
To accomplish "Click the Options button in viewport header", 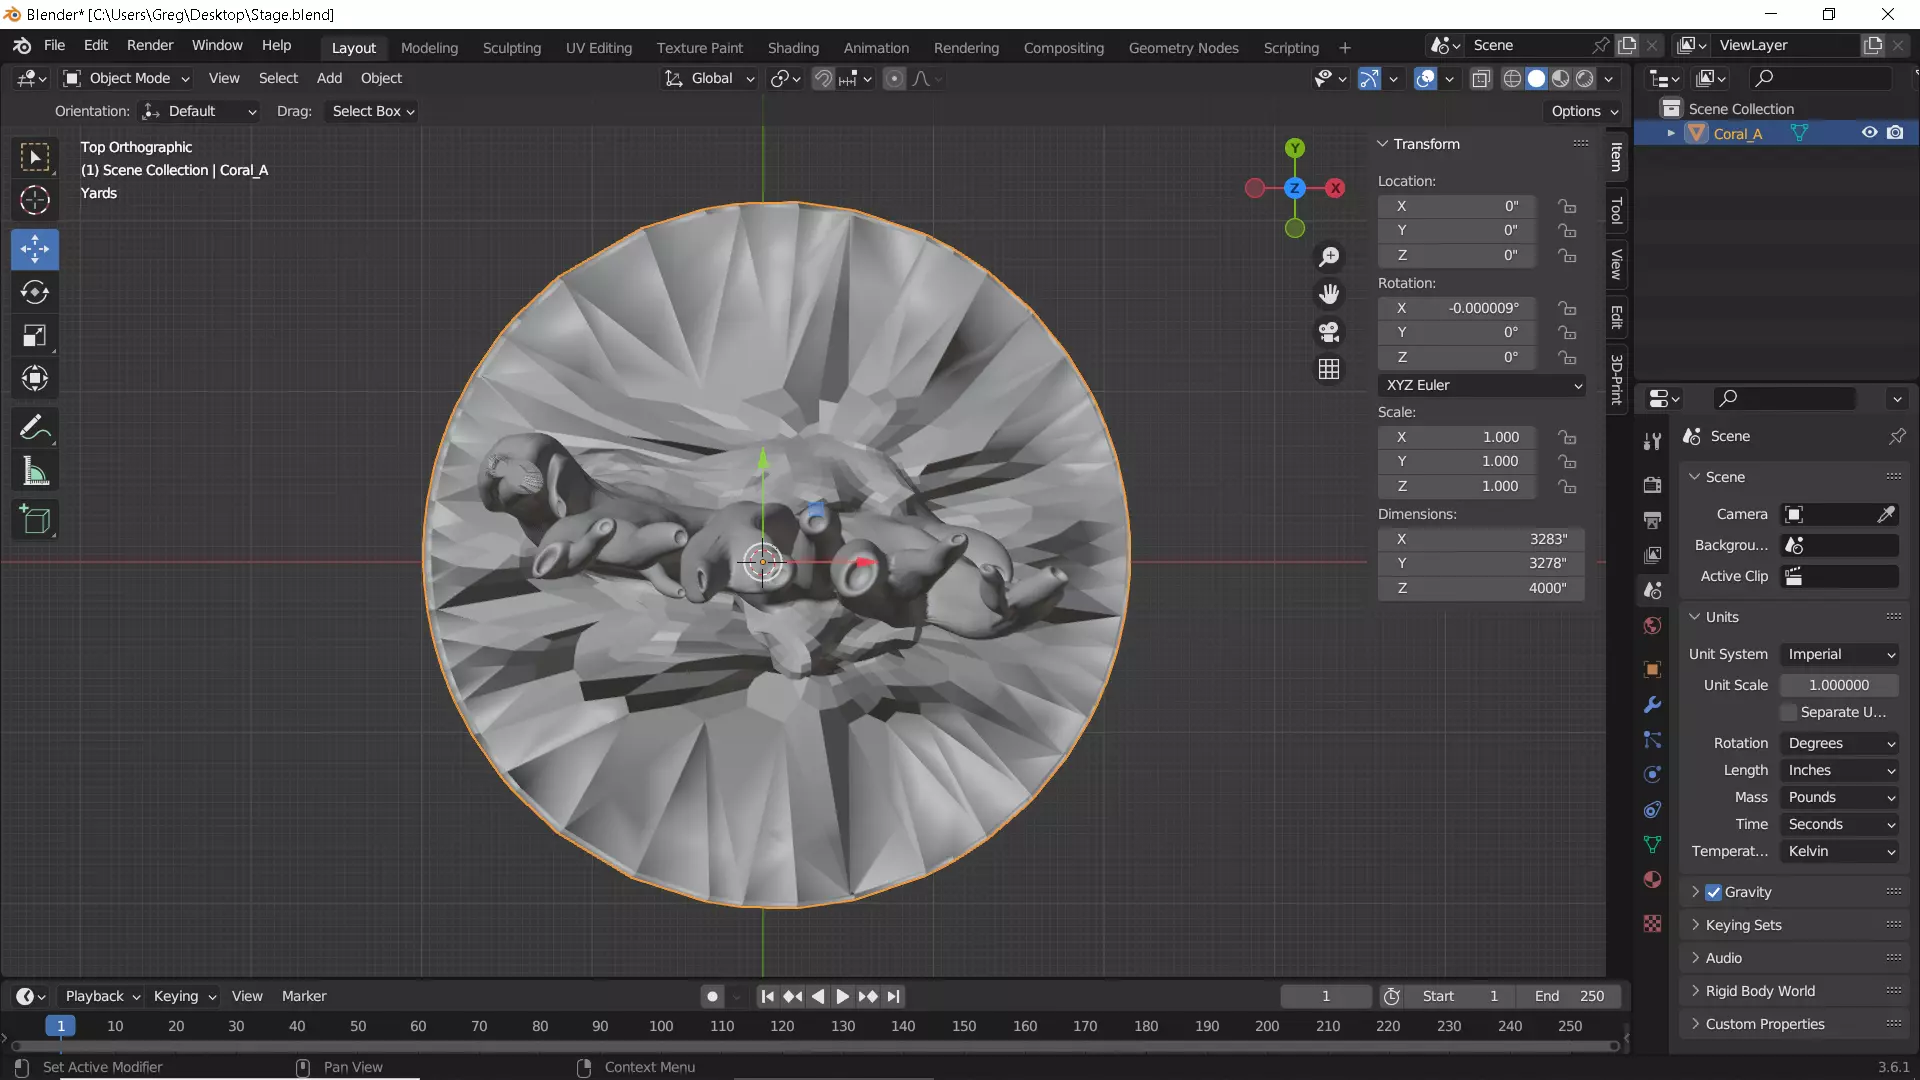I will pos(1584,111).
